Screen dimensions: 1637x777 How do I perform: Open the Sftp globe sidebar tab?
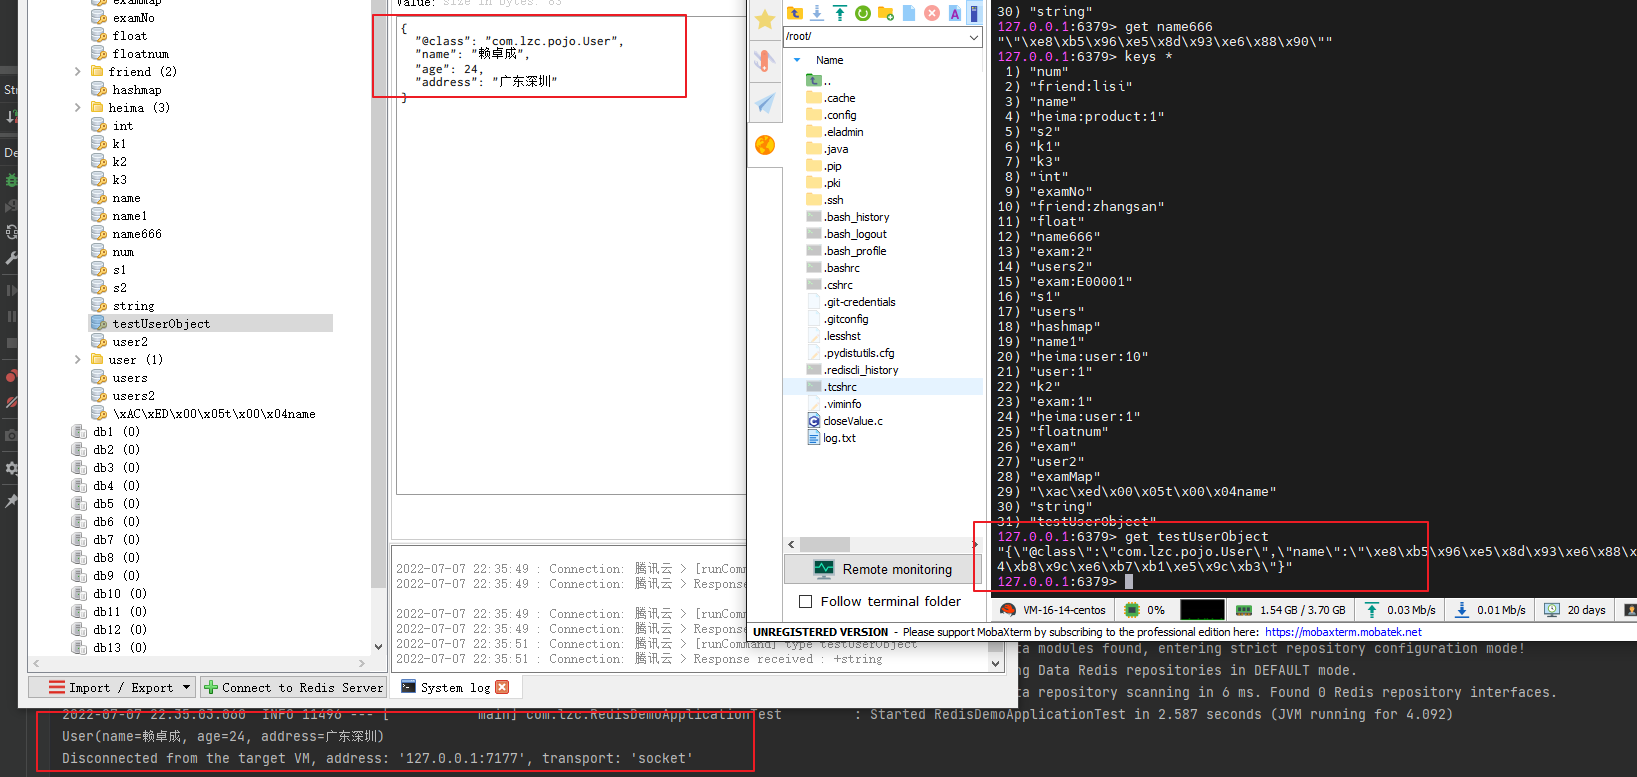pyautogui.click(x=765, y=145)
